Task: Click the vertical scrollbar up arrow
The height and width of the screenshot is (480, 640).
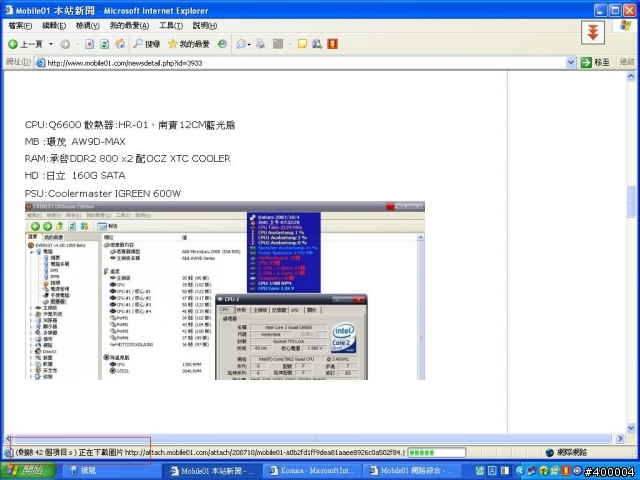Action: 631,76
